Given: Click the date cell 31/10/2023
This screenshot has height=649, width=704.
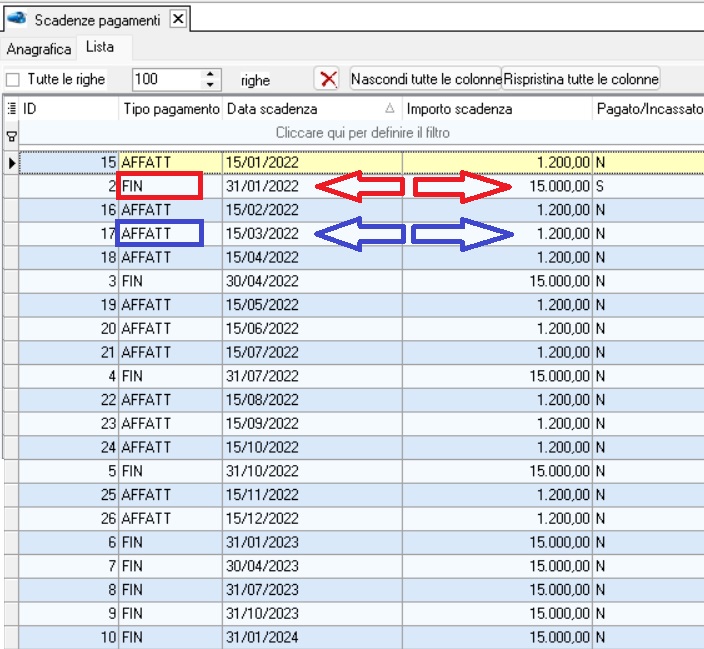Looking at the screenshot, I should pyautogui.click(x=312, y=614).
